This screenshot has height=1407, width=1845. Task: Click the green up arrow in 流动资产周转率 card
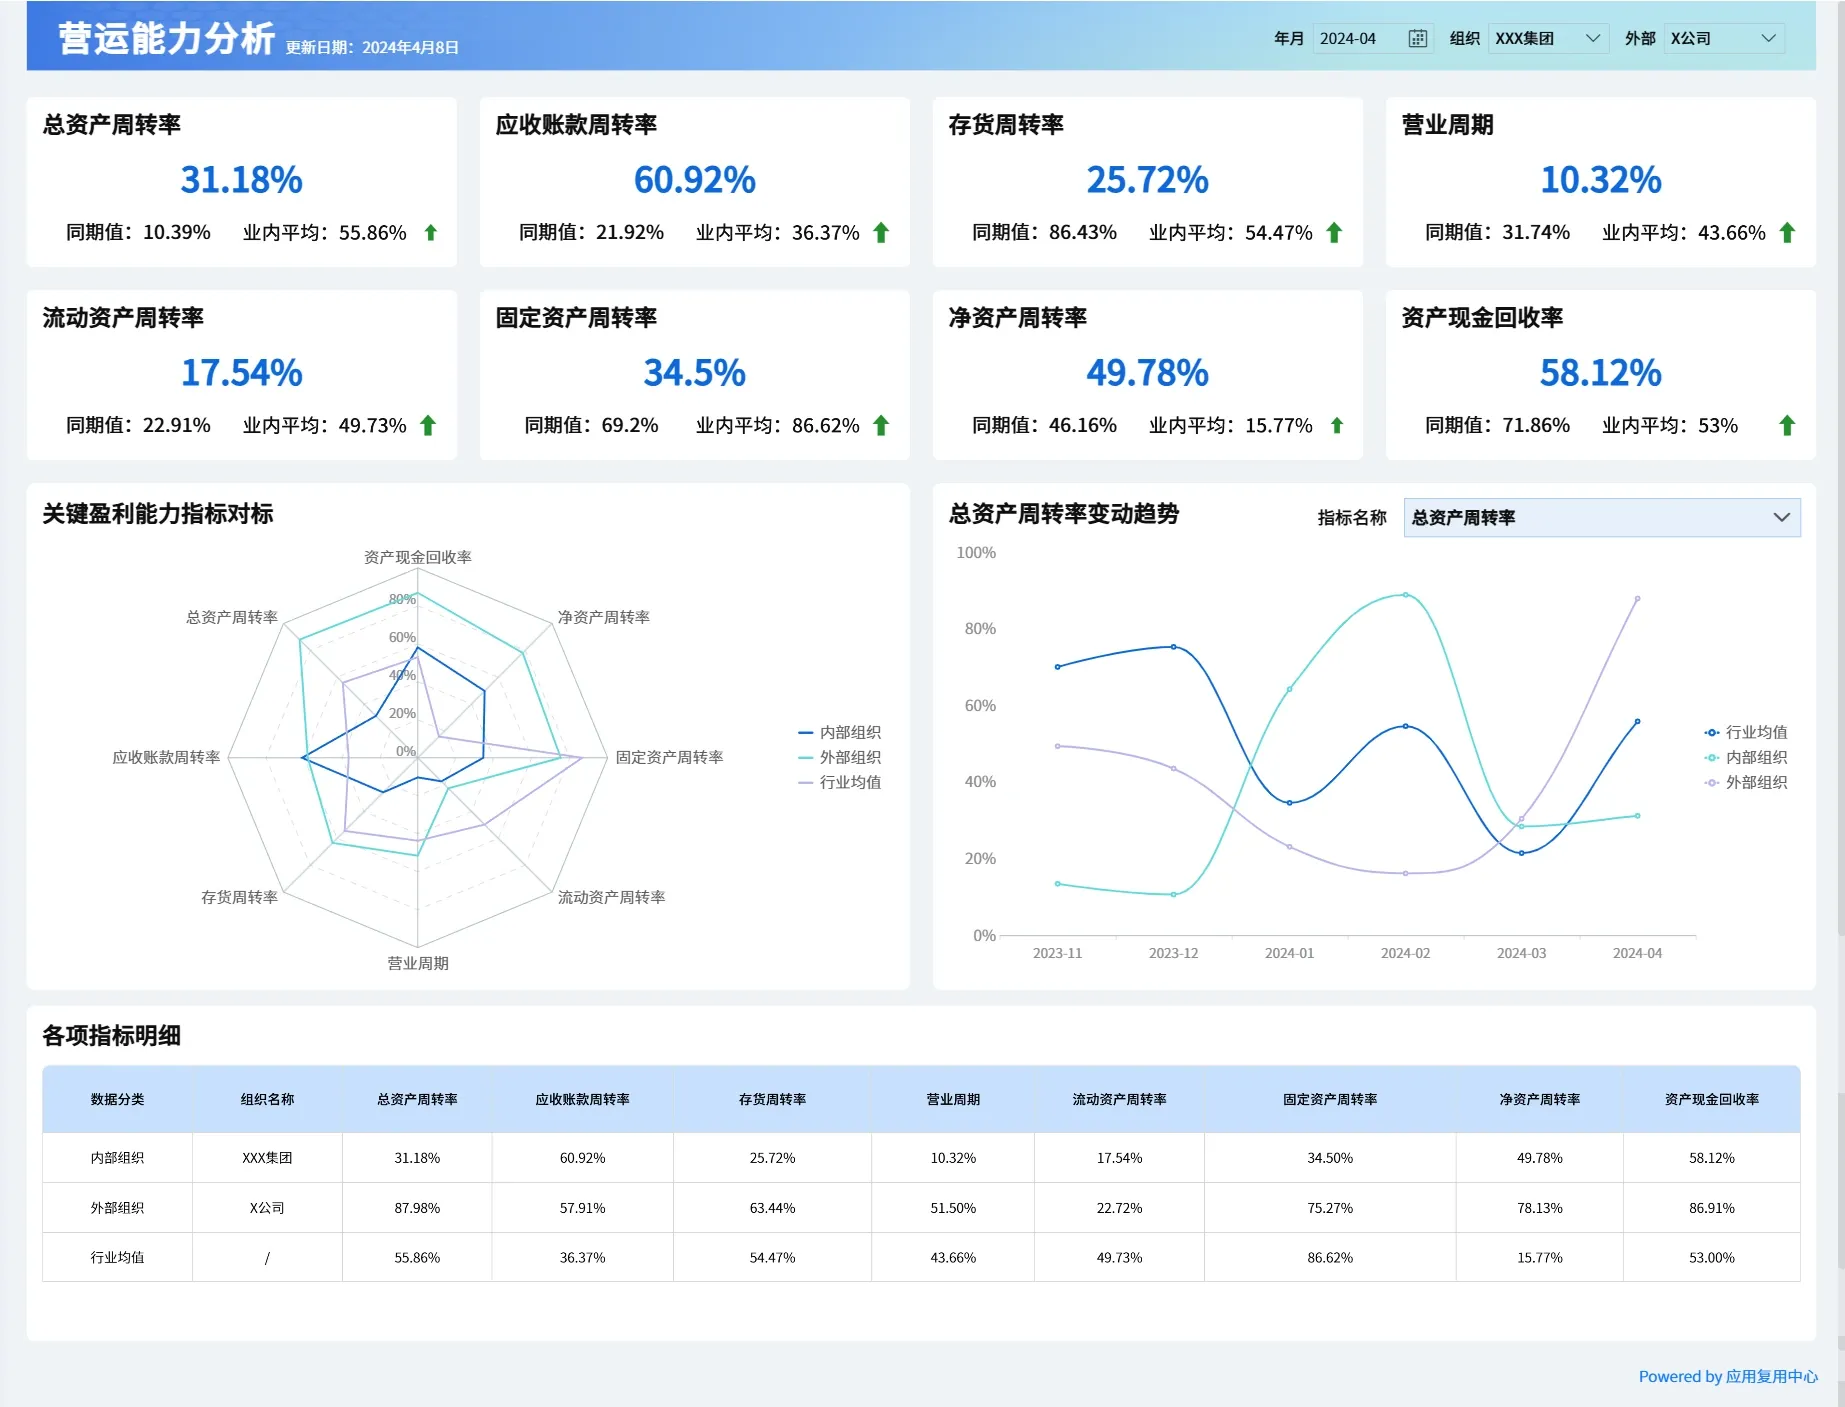tap(428, 426)
